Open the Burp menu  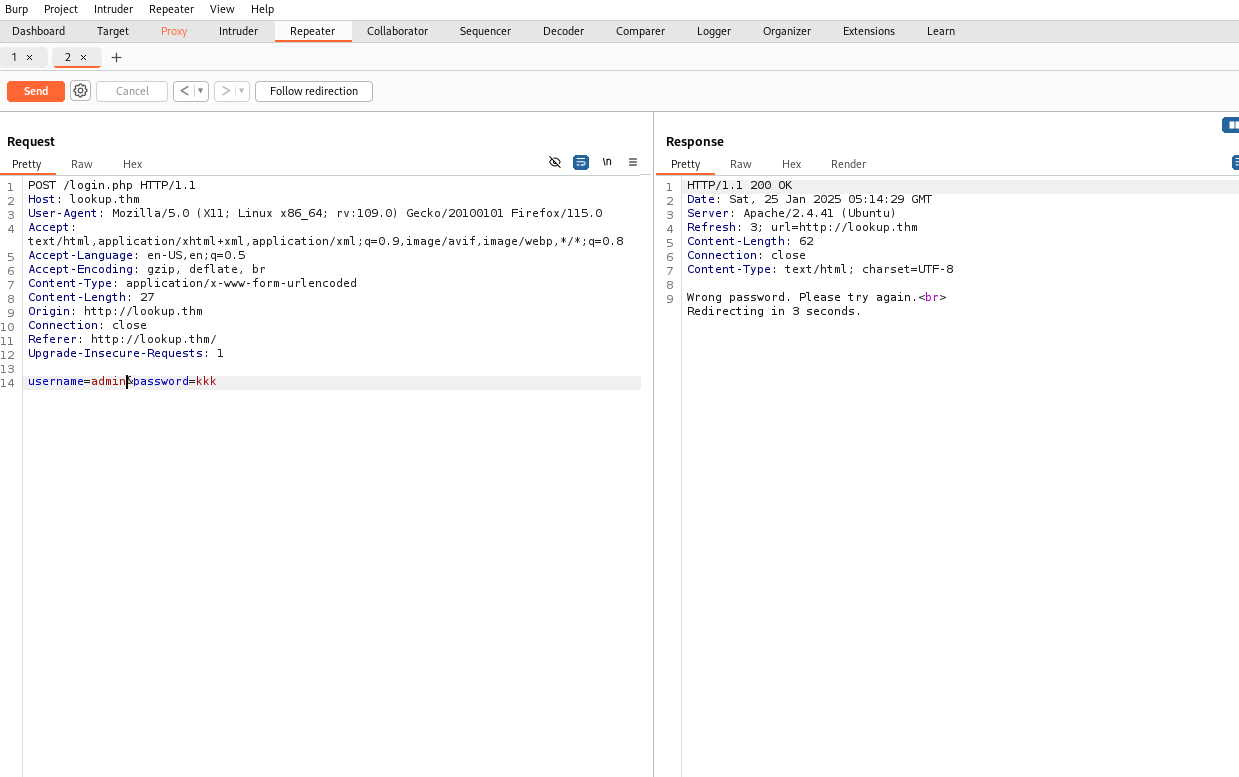tap(17, 9)
